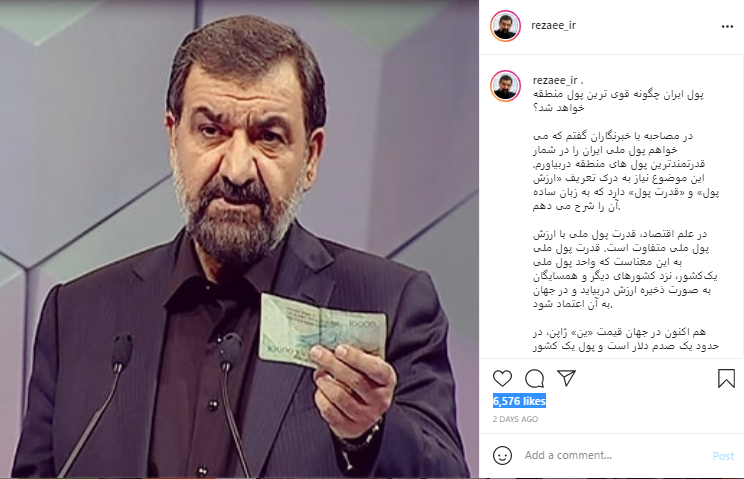Viewport: 744px width, 479px height.
Task: Like the post with the heart icon
Action: [502, 378]
